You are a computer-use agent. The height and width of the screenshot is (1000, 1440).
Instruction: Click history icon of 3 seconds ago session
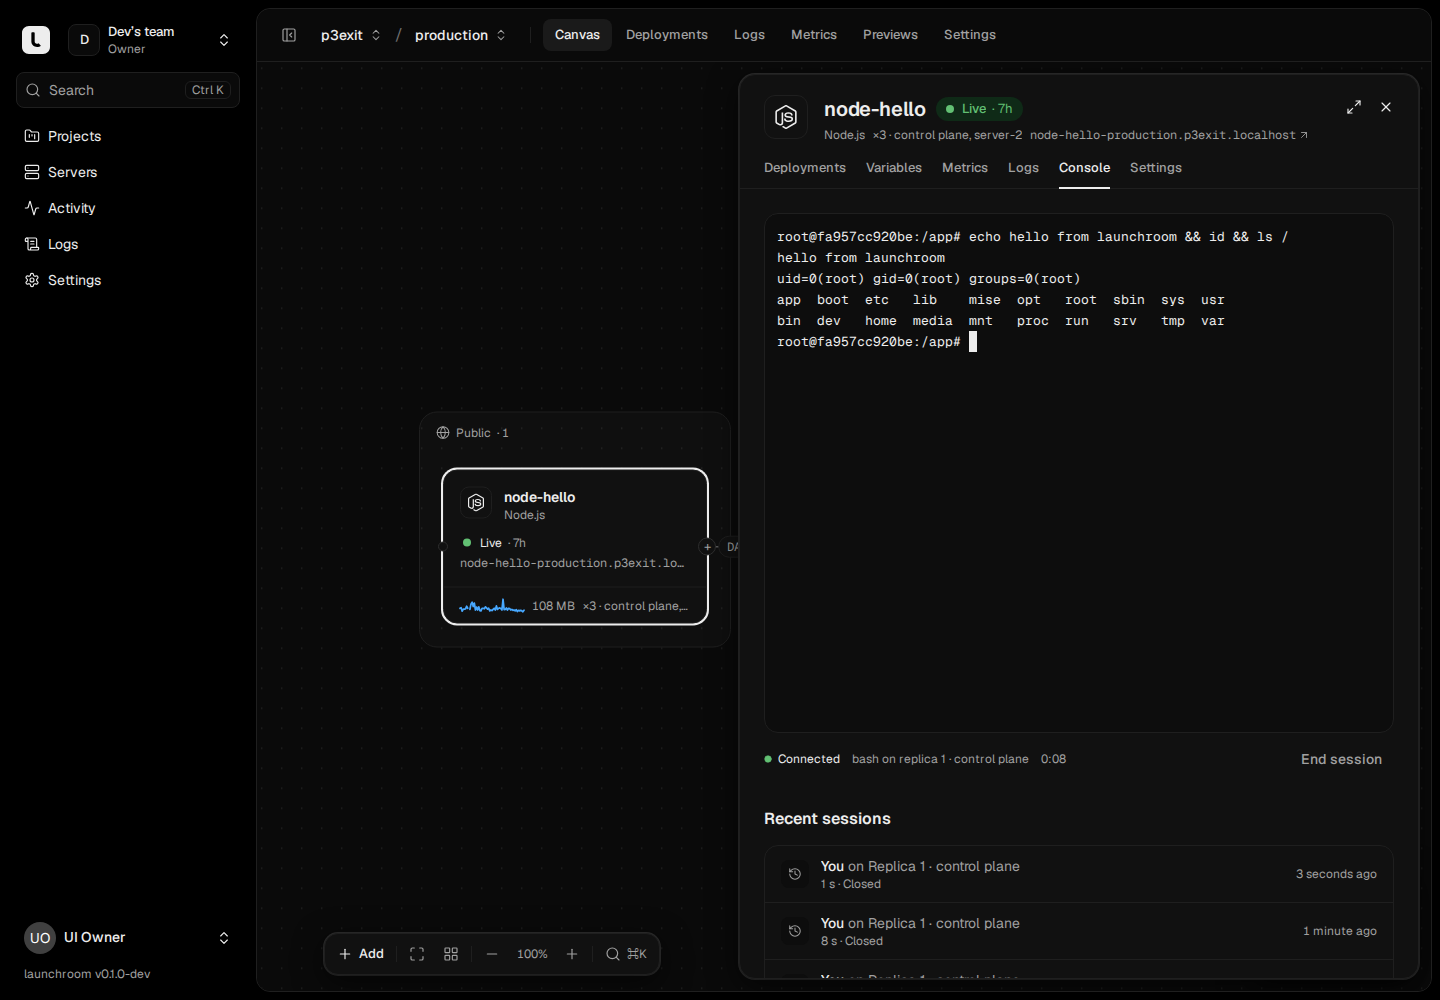(x=795, y=874)
